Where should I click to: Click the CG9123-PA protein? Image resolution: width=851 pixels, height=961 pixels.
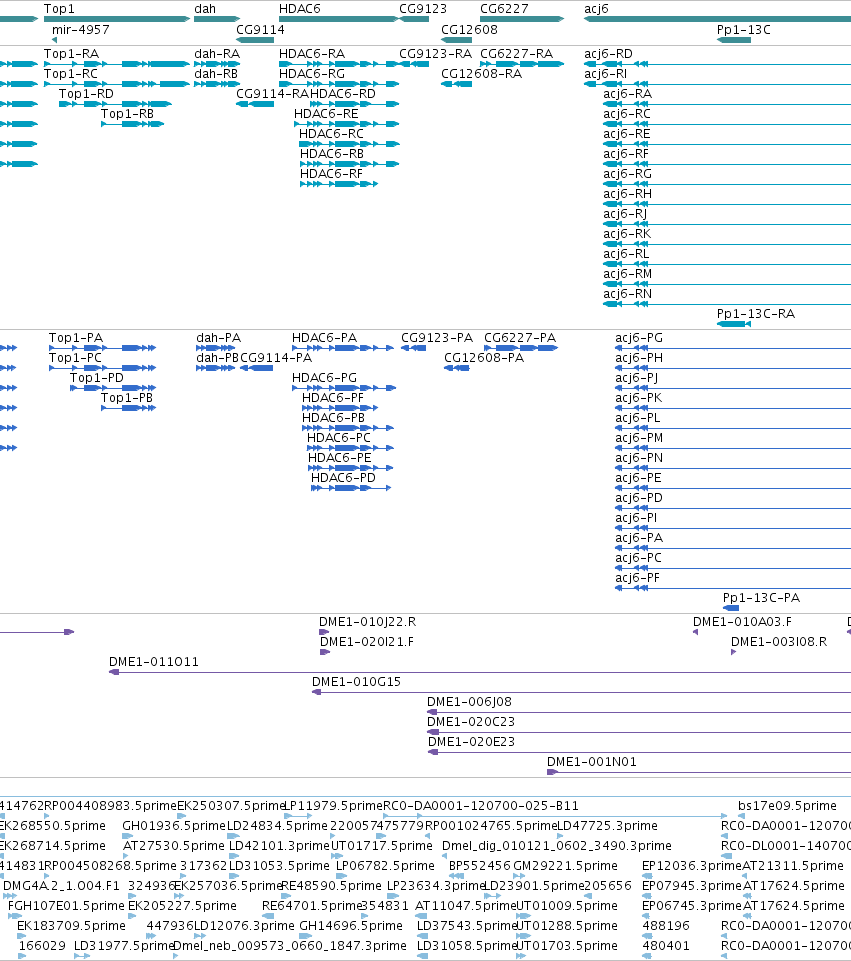click(414, 348)
